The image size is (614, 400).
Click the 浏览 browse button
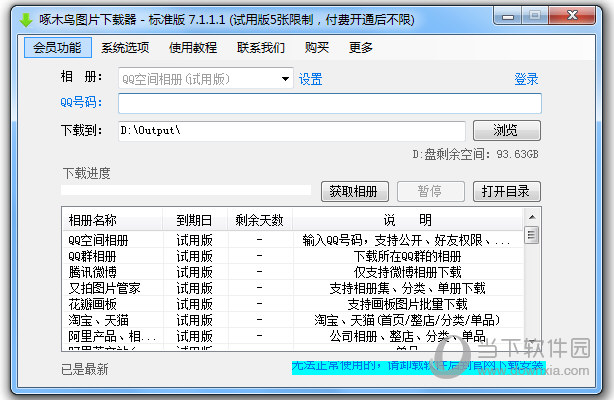click(507, 130)
